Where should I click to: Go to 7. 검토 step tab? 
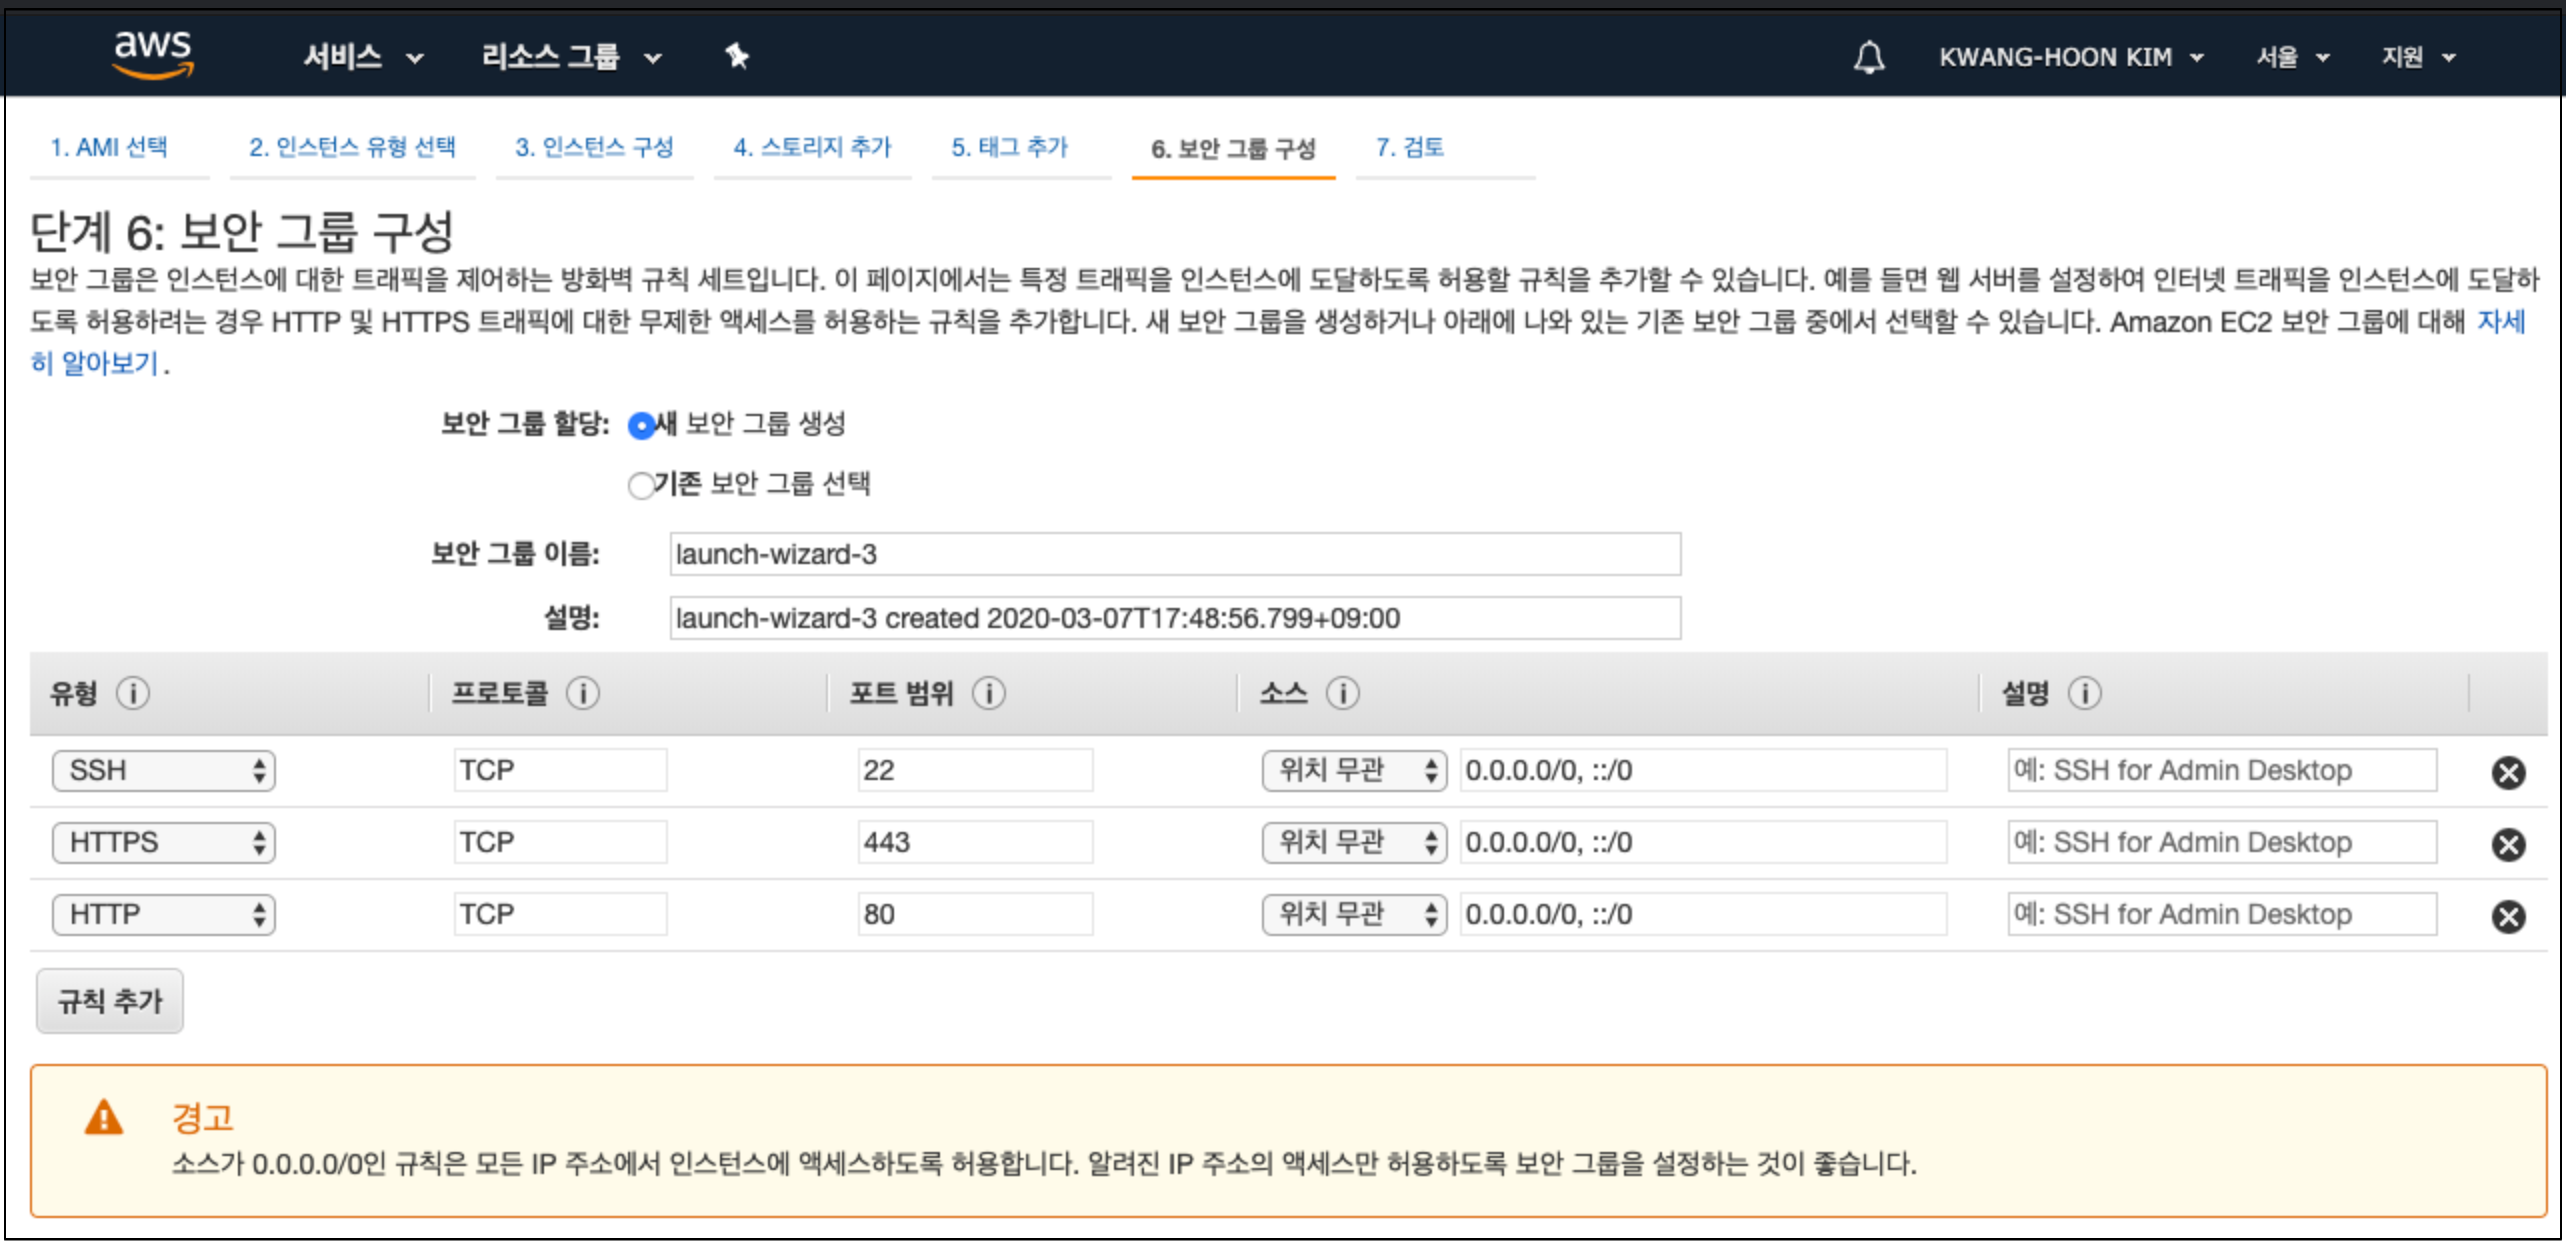tap(1409, 148)
